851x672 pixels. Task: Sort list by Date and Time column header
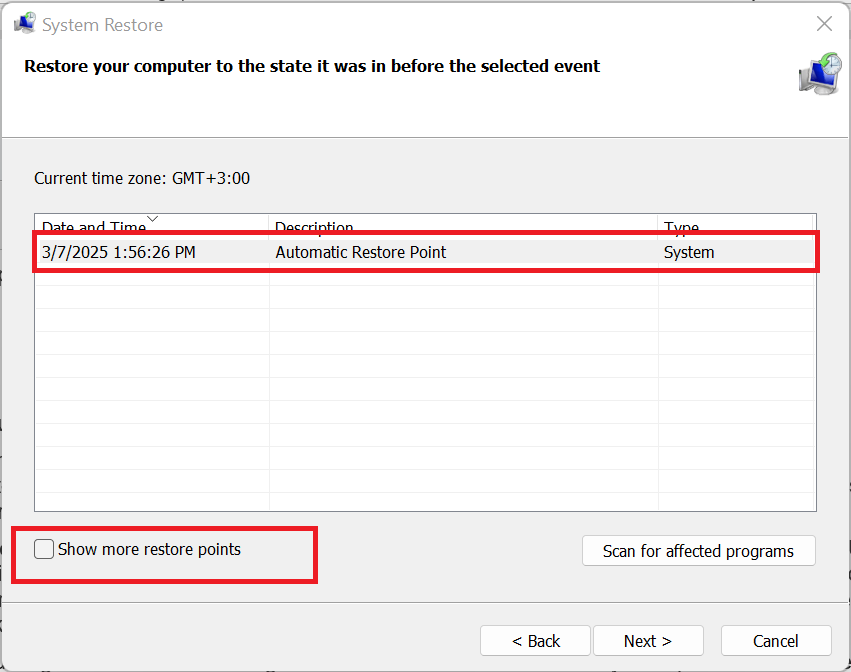94,227
